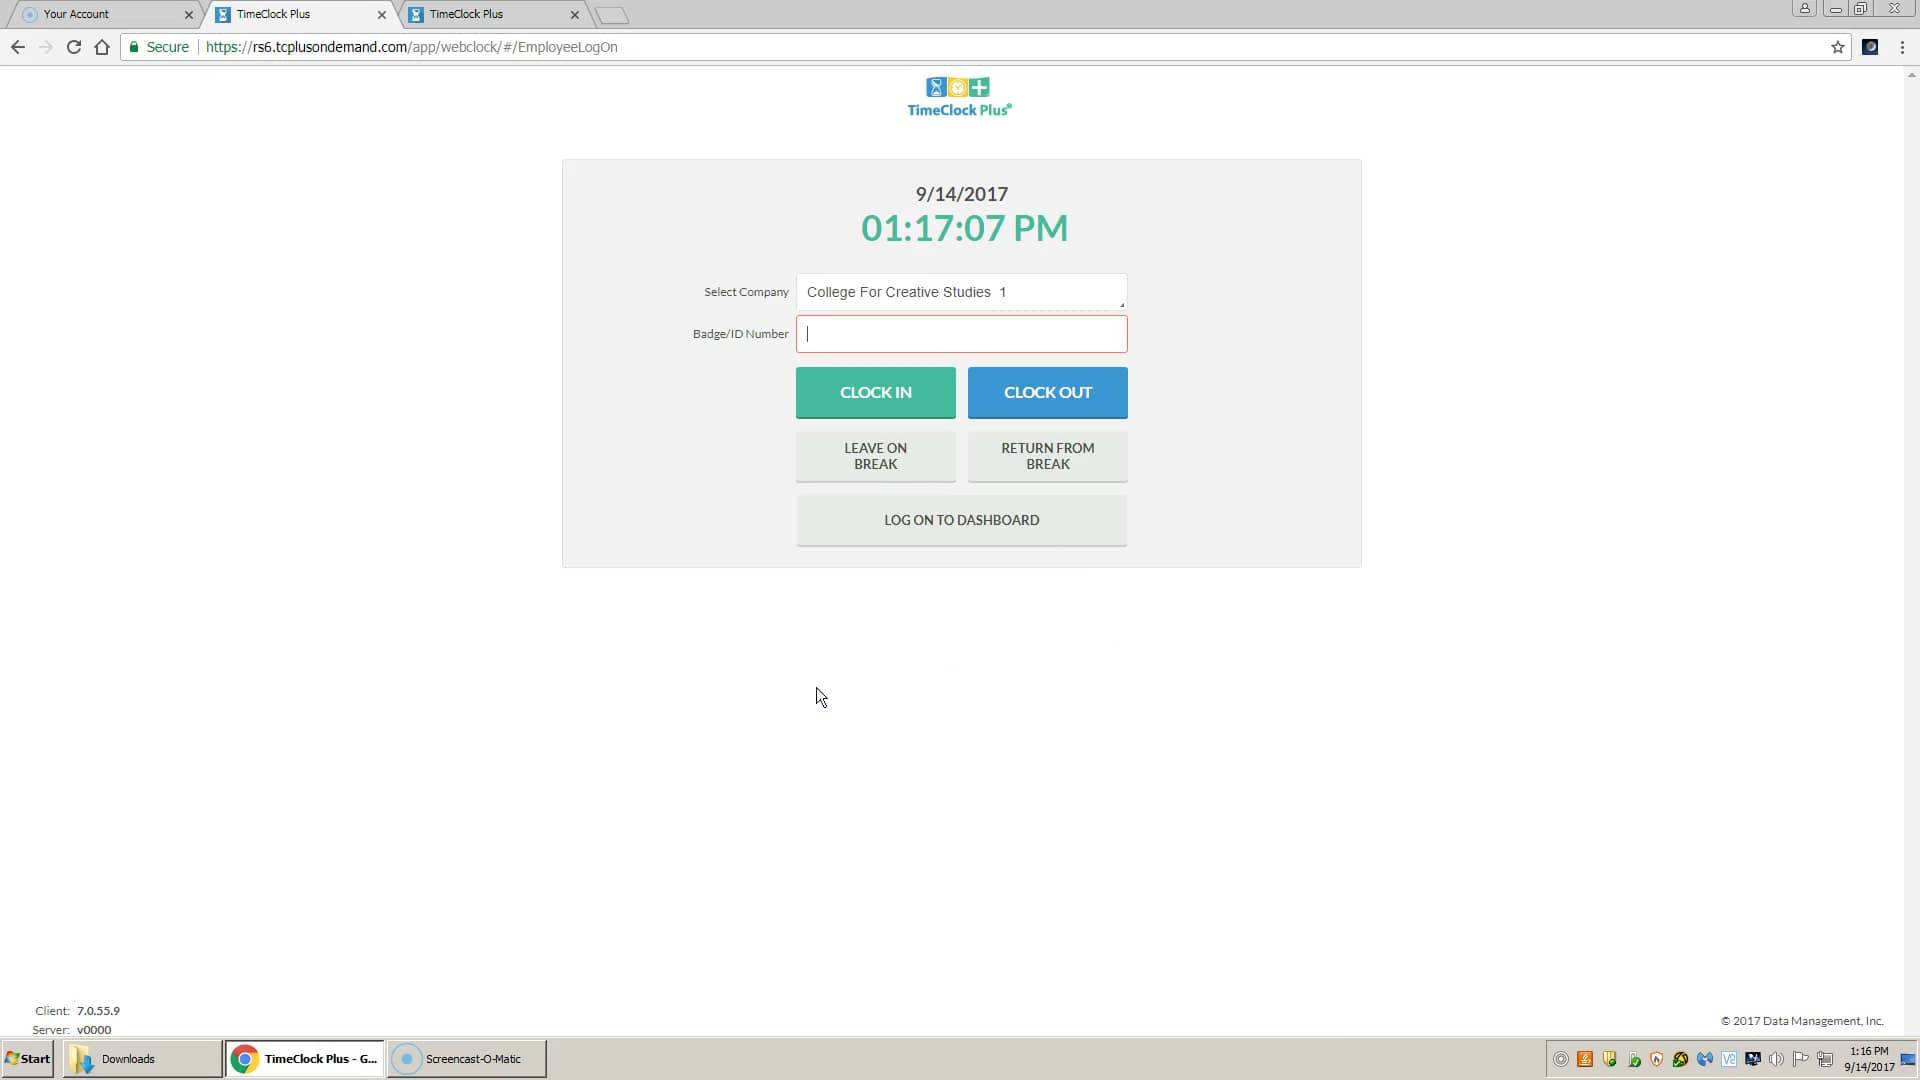The width and height of the screenshot is (1920, 1080).
Task: Select RETURN FROM BREAK
Action: point(1047,456)
